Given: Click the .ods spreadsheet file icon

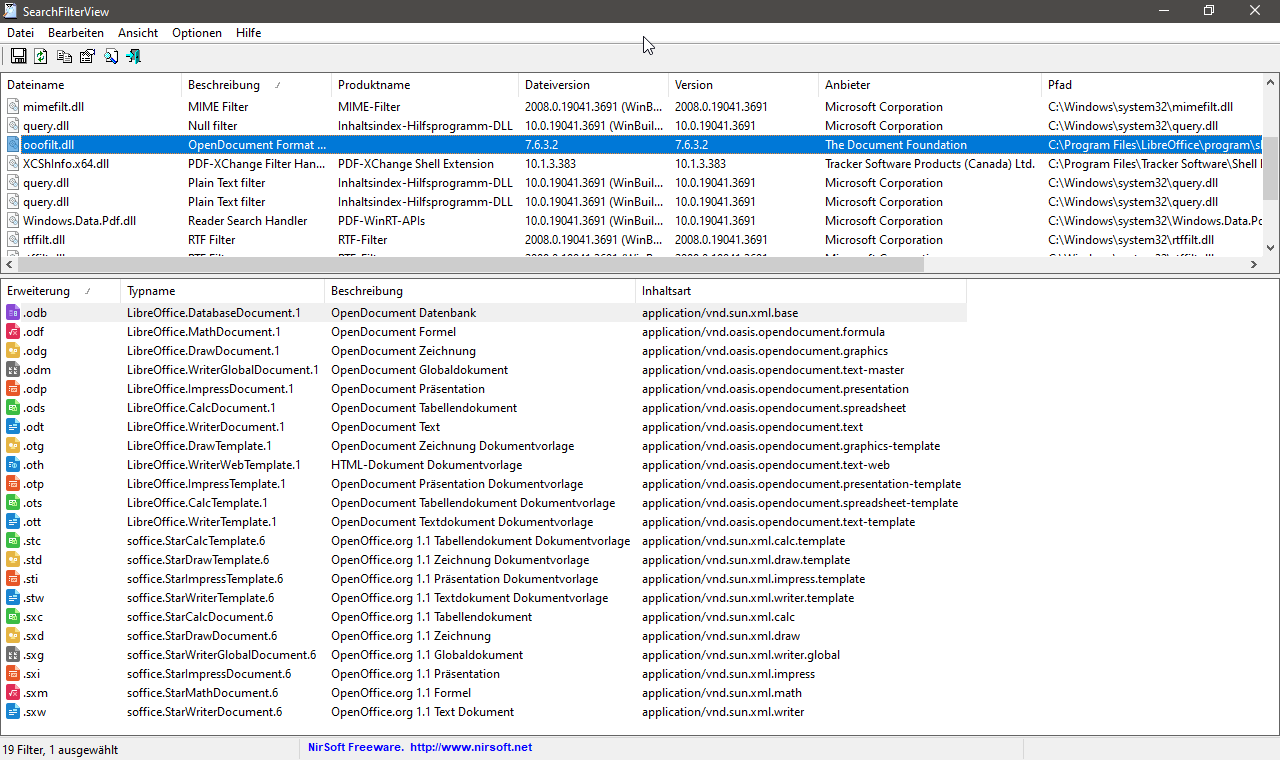Looking at the screenshot, I should click(13, 408).
